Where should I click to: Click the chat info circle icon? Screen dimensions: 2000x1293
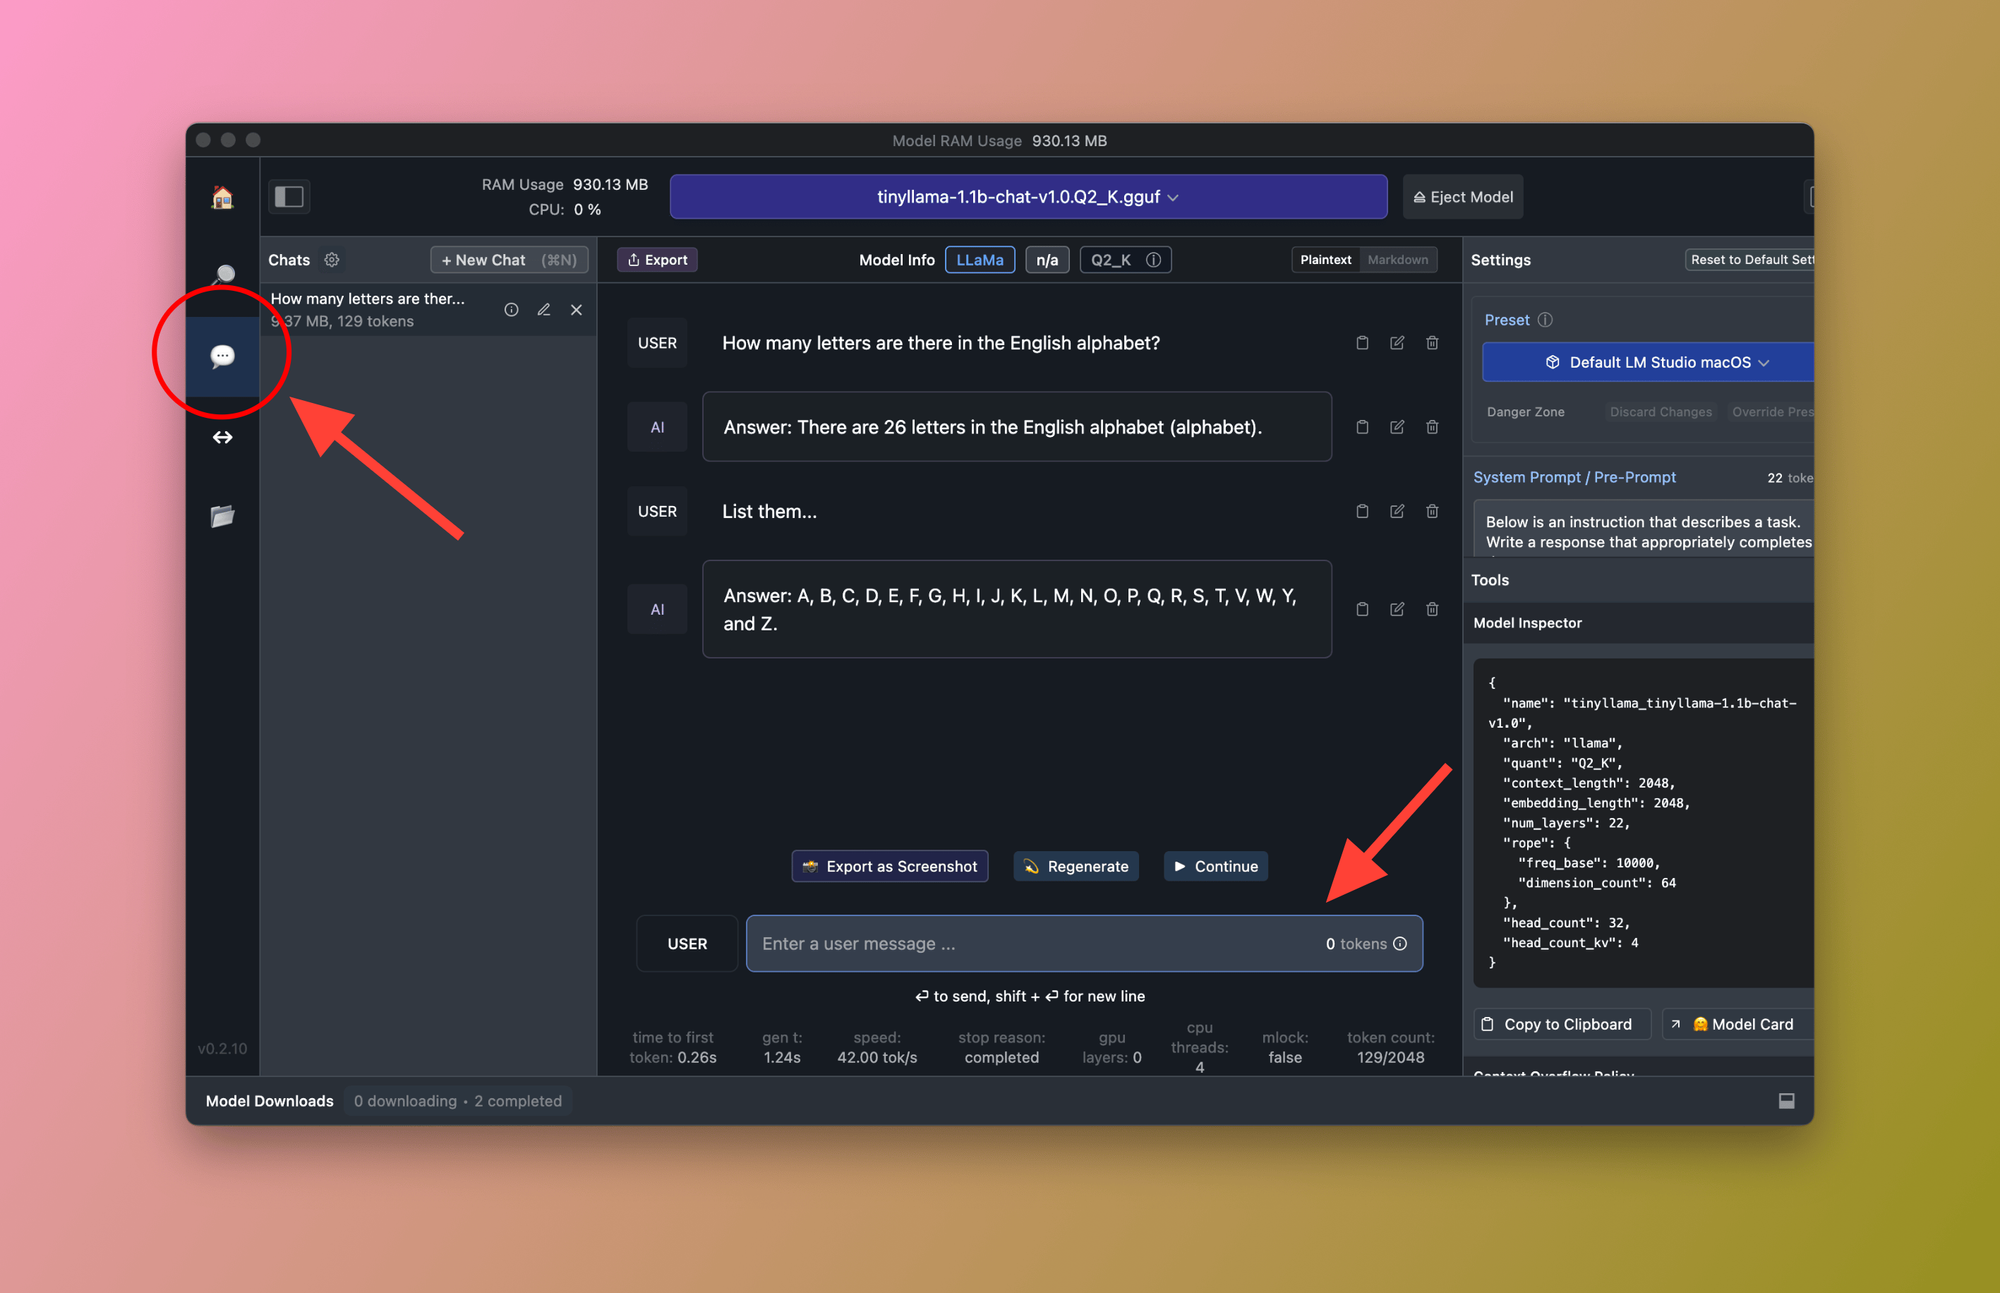[x=513, y=309]
